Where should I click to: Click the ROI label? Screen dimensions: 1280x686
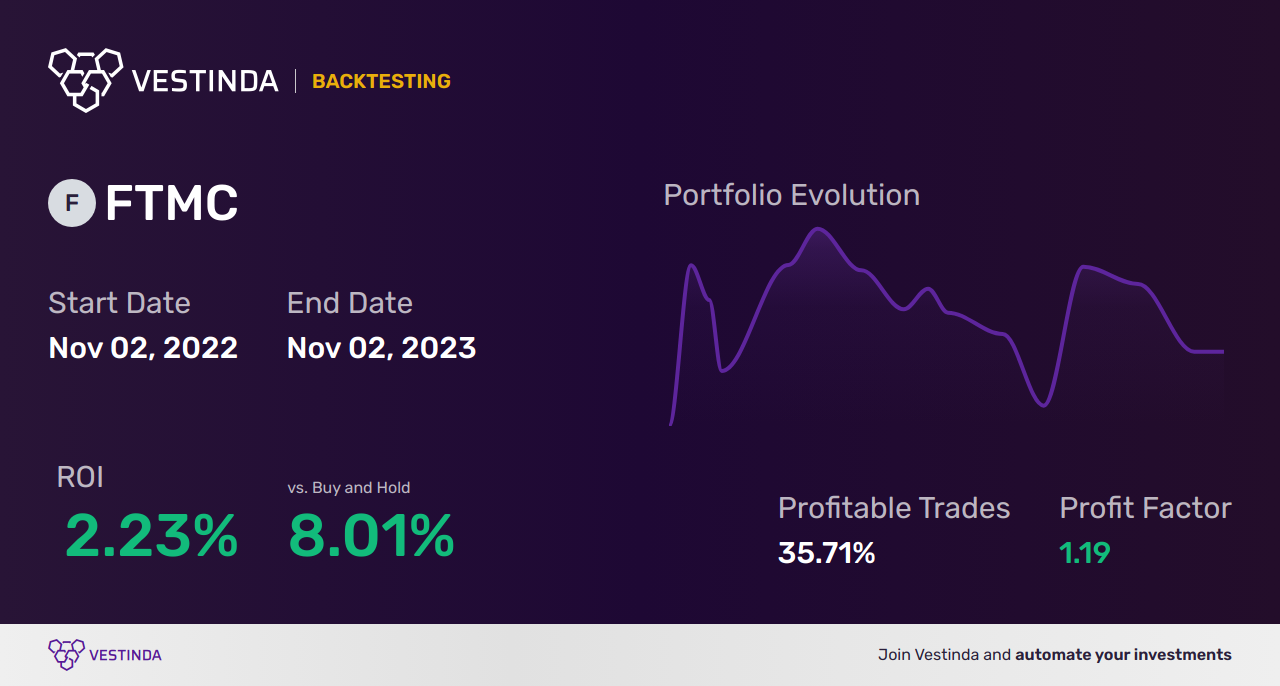pos(80,477)
